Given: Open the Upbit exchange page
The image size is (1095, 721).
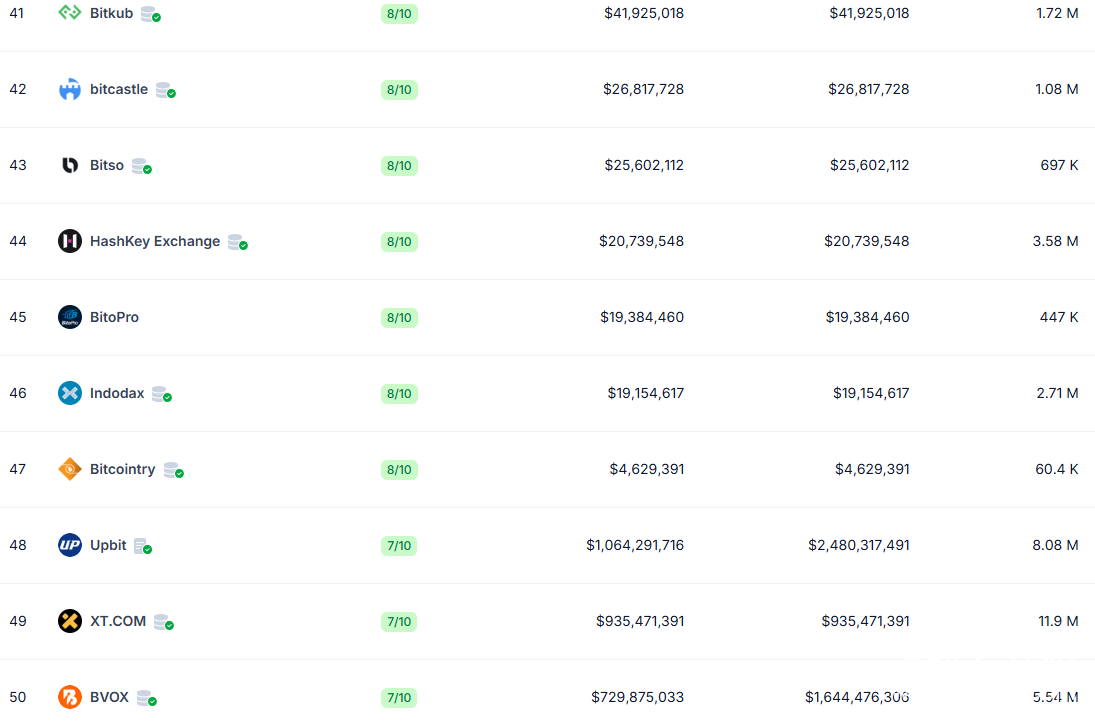Looking at the screenshot, I should pos(108,545).
